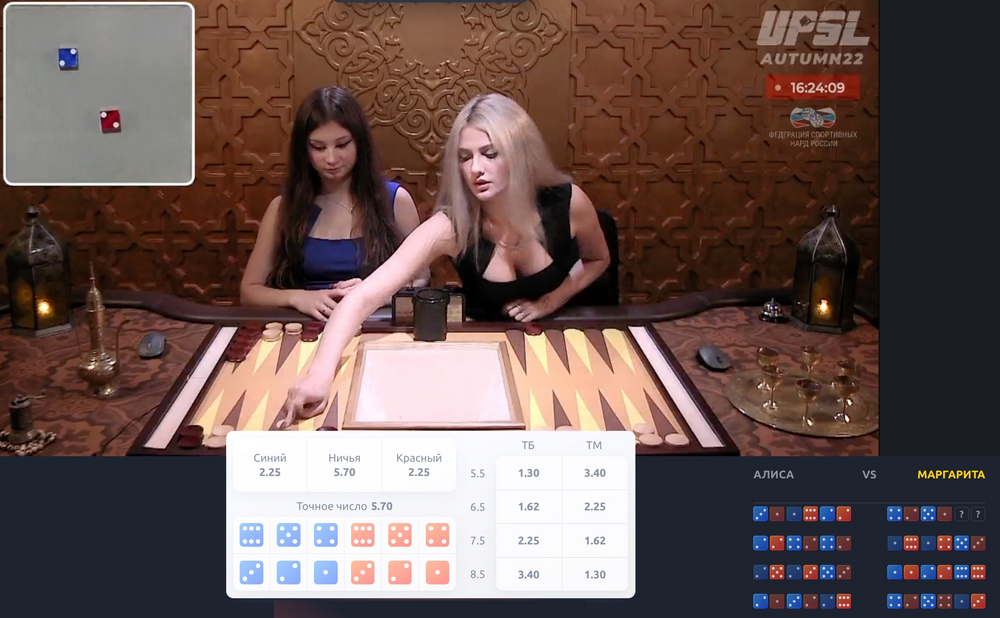Image resolution: width=1000 pixels, height=618 pixels.
Task: Pick the red one dice icon
Action: (x=438, y=573)
